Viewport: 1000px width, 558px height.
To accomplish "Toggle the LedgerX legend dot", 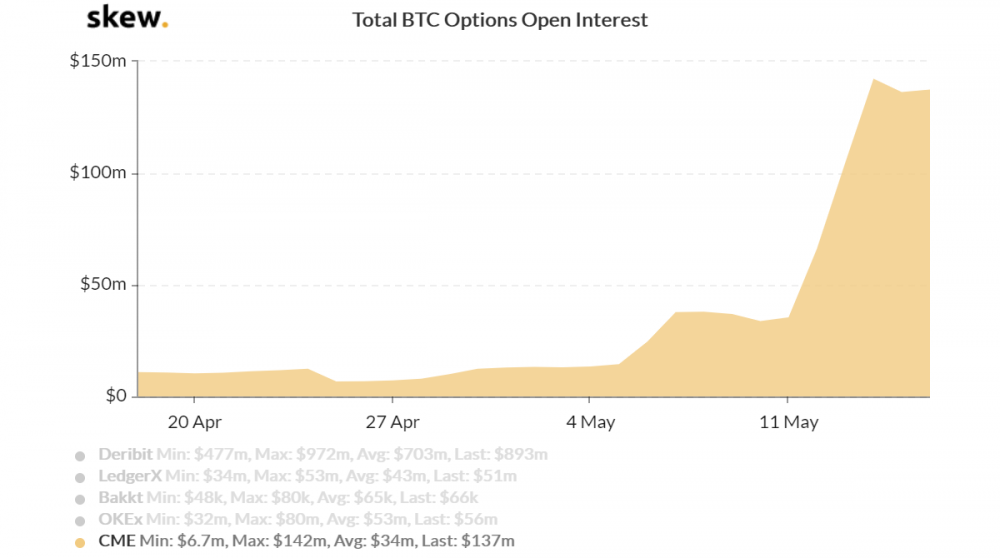I will 80,477.
